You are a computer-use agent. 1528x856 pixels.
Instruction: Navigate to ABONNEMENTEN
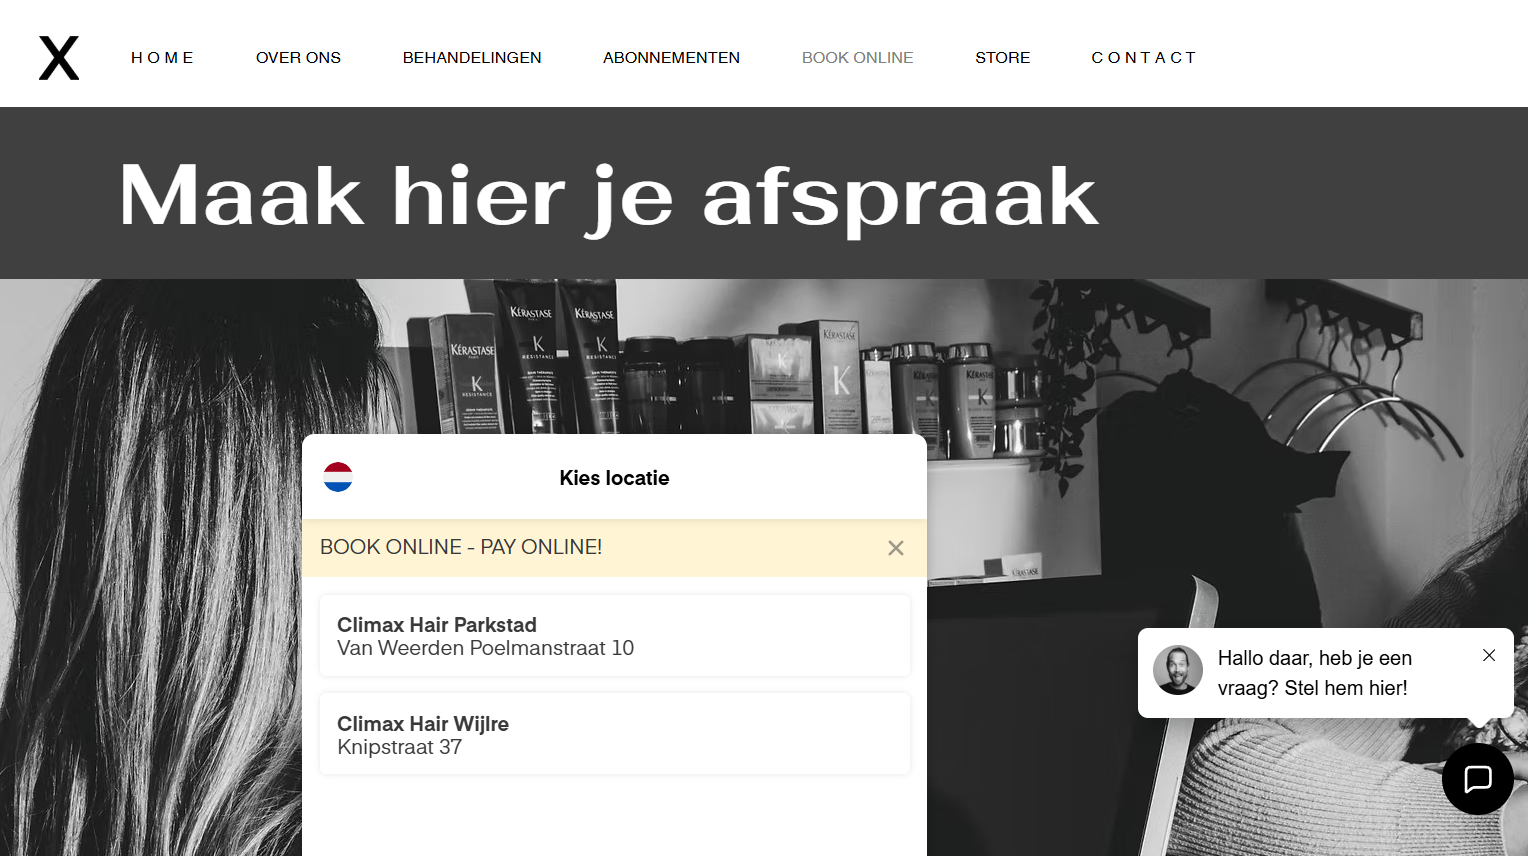(671, 58)
